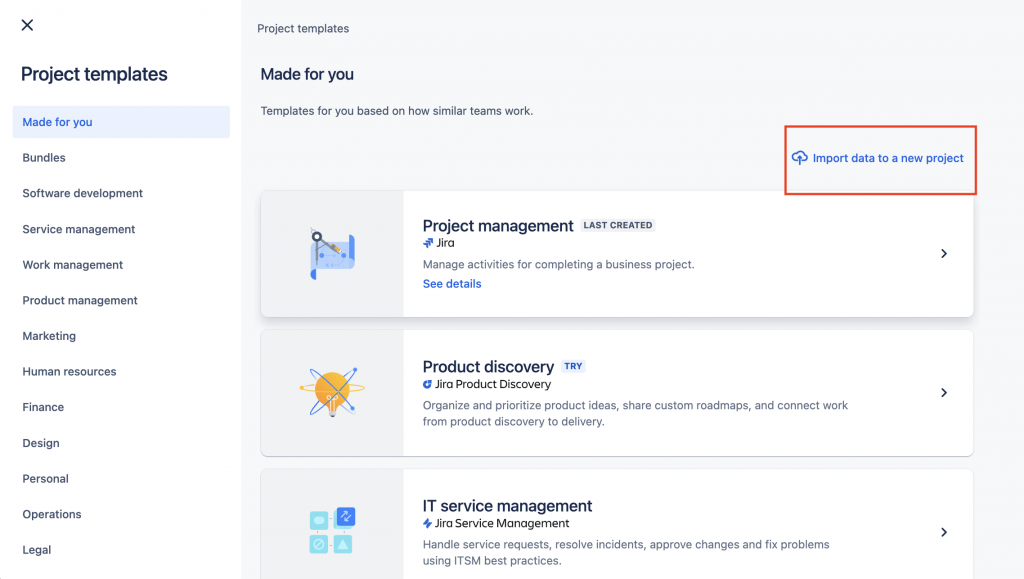
Task: Open Project management via its chevron arrow
Action: 944,253
